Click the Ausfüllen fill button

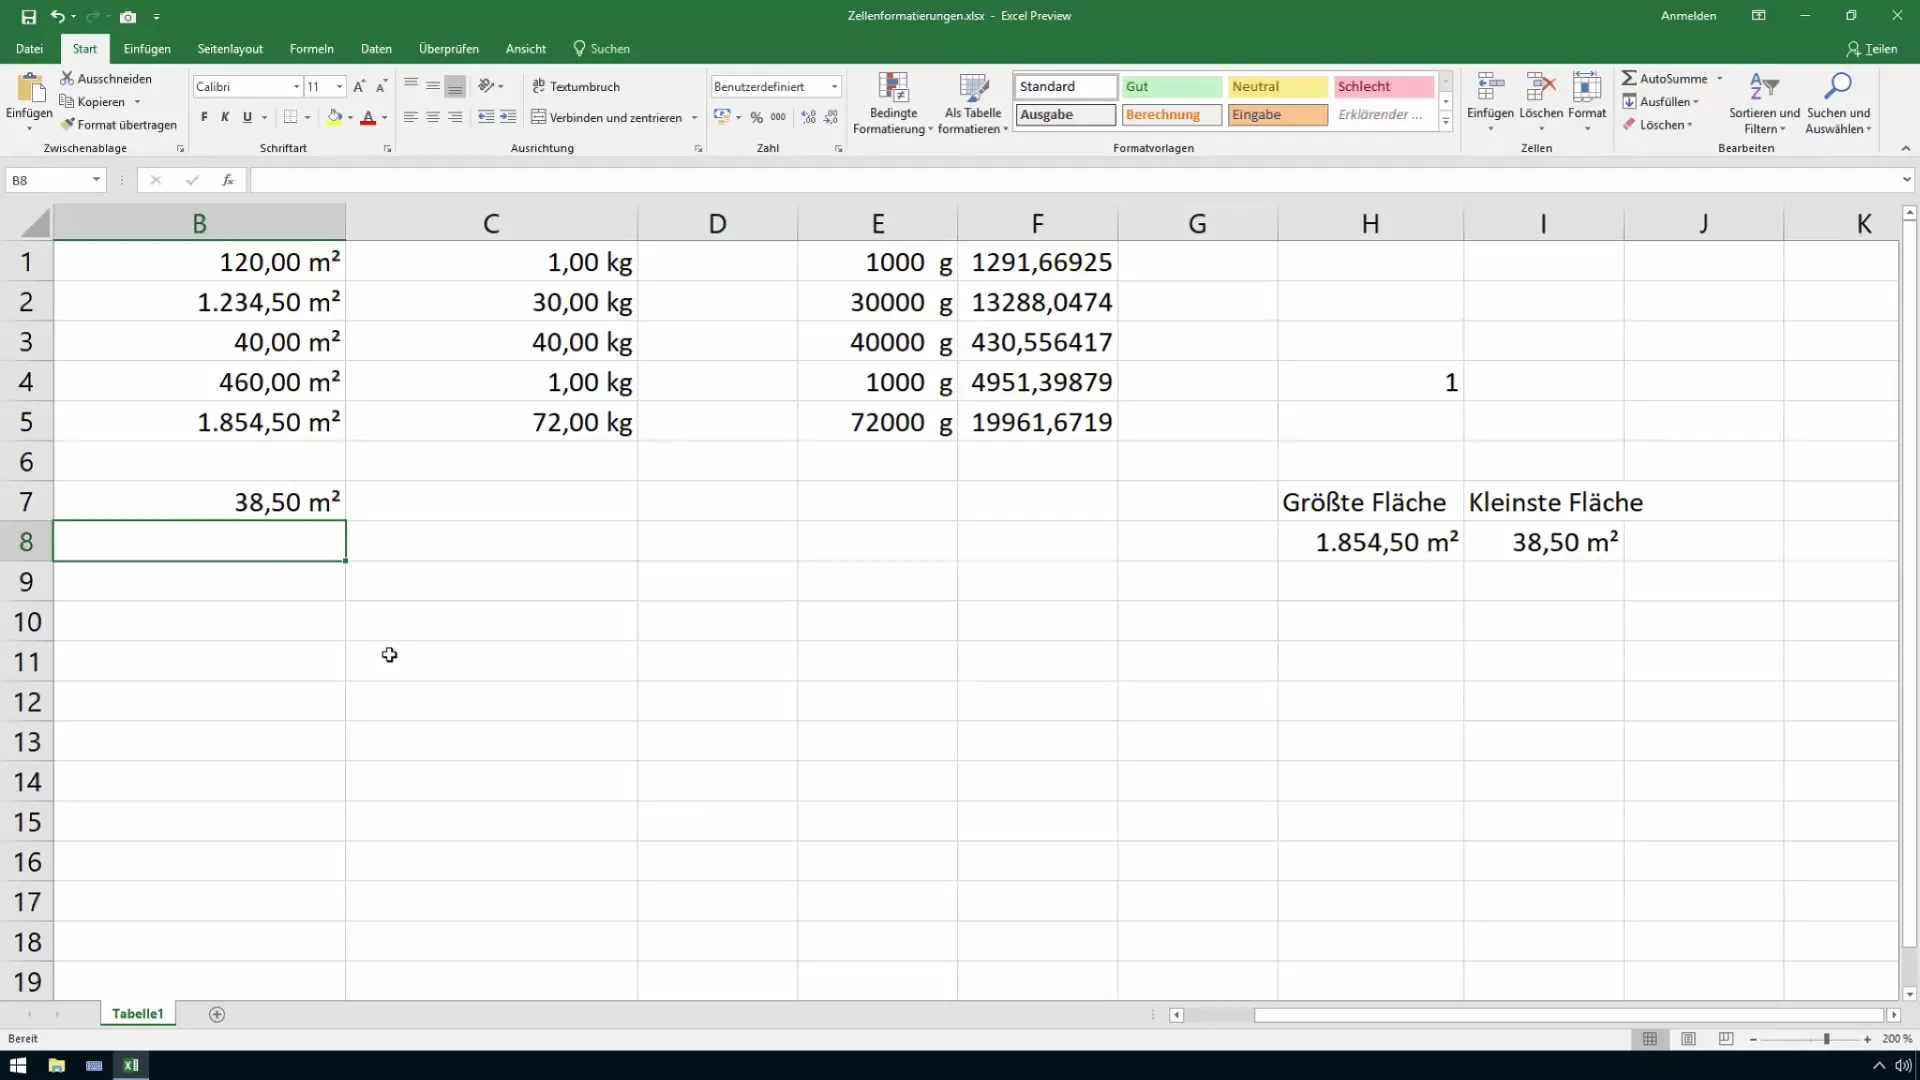tap(1660, 101)
